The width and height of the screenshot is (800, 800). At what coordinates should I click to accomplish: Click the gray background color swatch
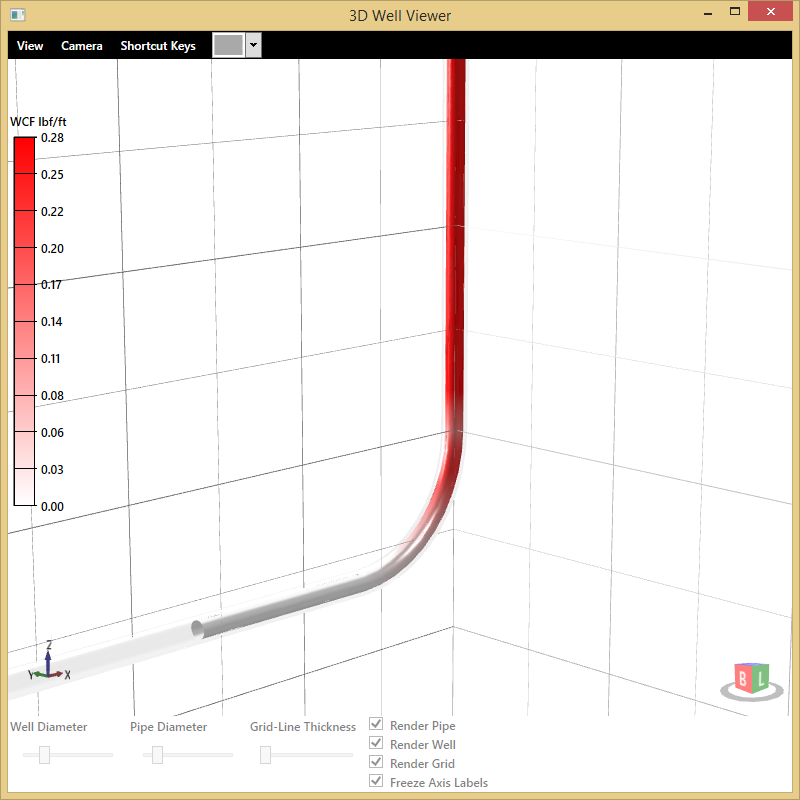[228, 45]
